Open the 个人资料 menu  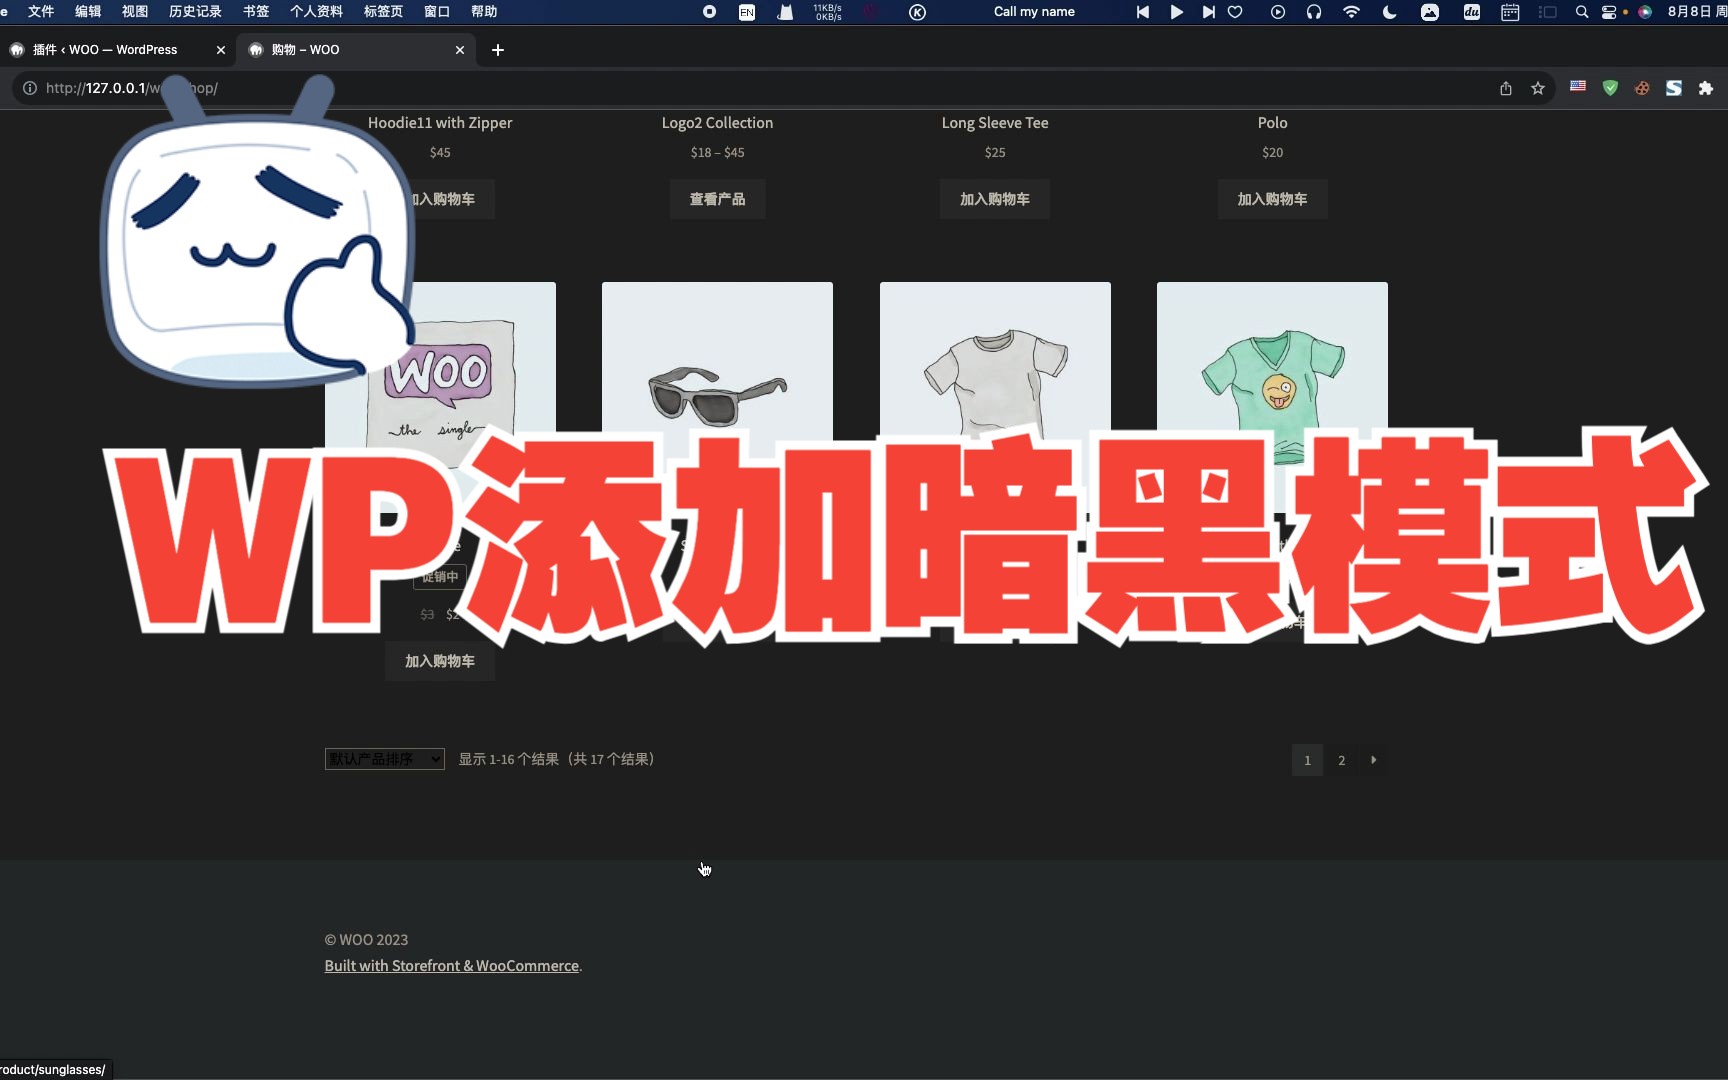316,12
